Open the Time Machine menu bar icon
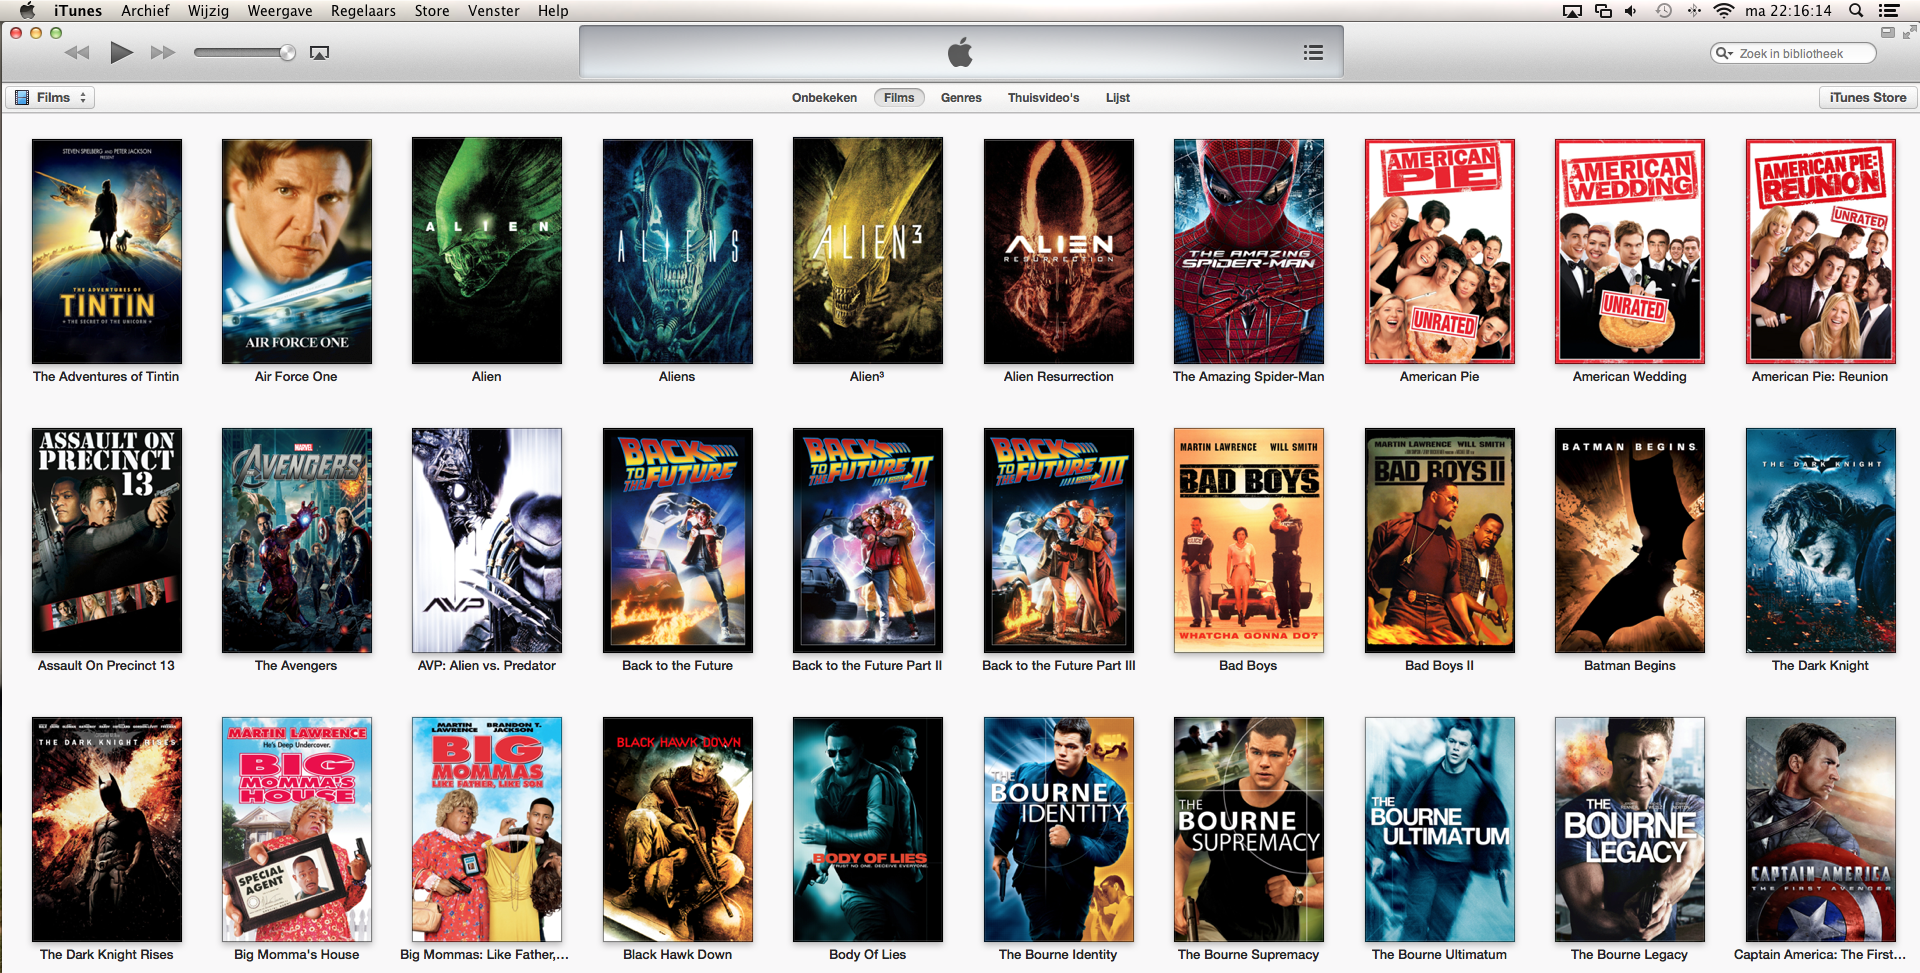Screen dimensions: 1920x973 click(1664, 11)
